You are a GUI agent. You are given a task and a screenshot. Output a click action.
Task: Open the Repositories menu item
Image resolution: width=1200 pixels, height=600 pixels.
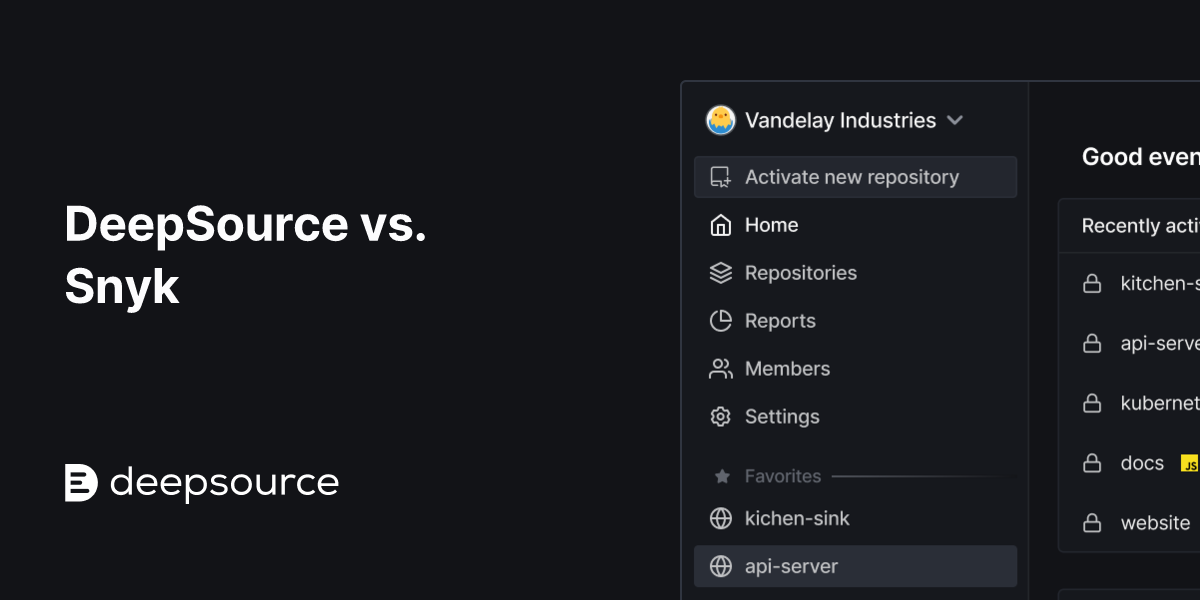[800, 273]
